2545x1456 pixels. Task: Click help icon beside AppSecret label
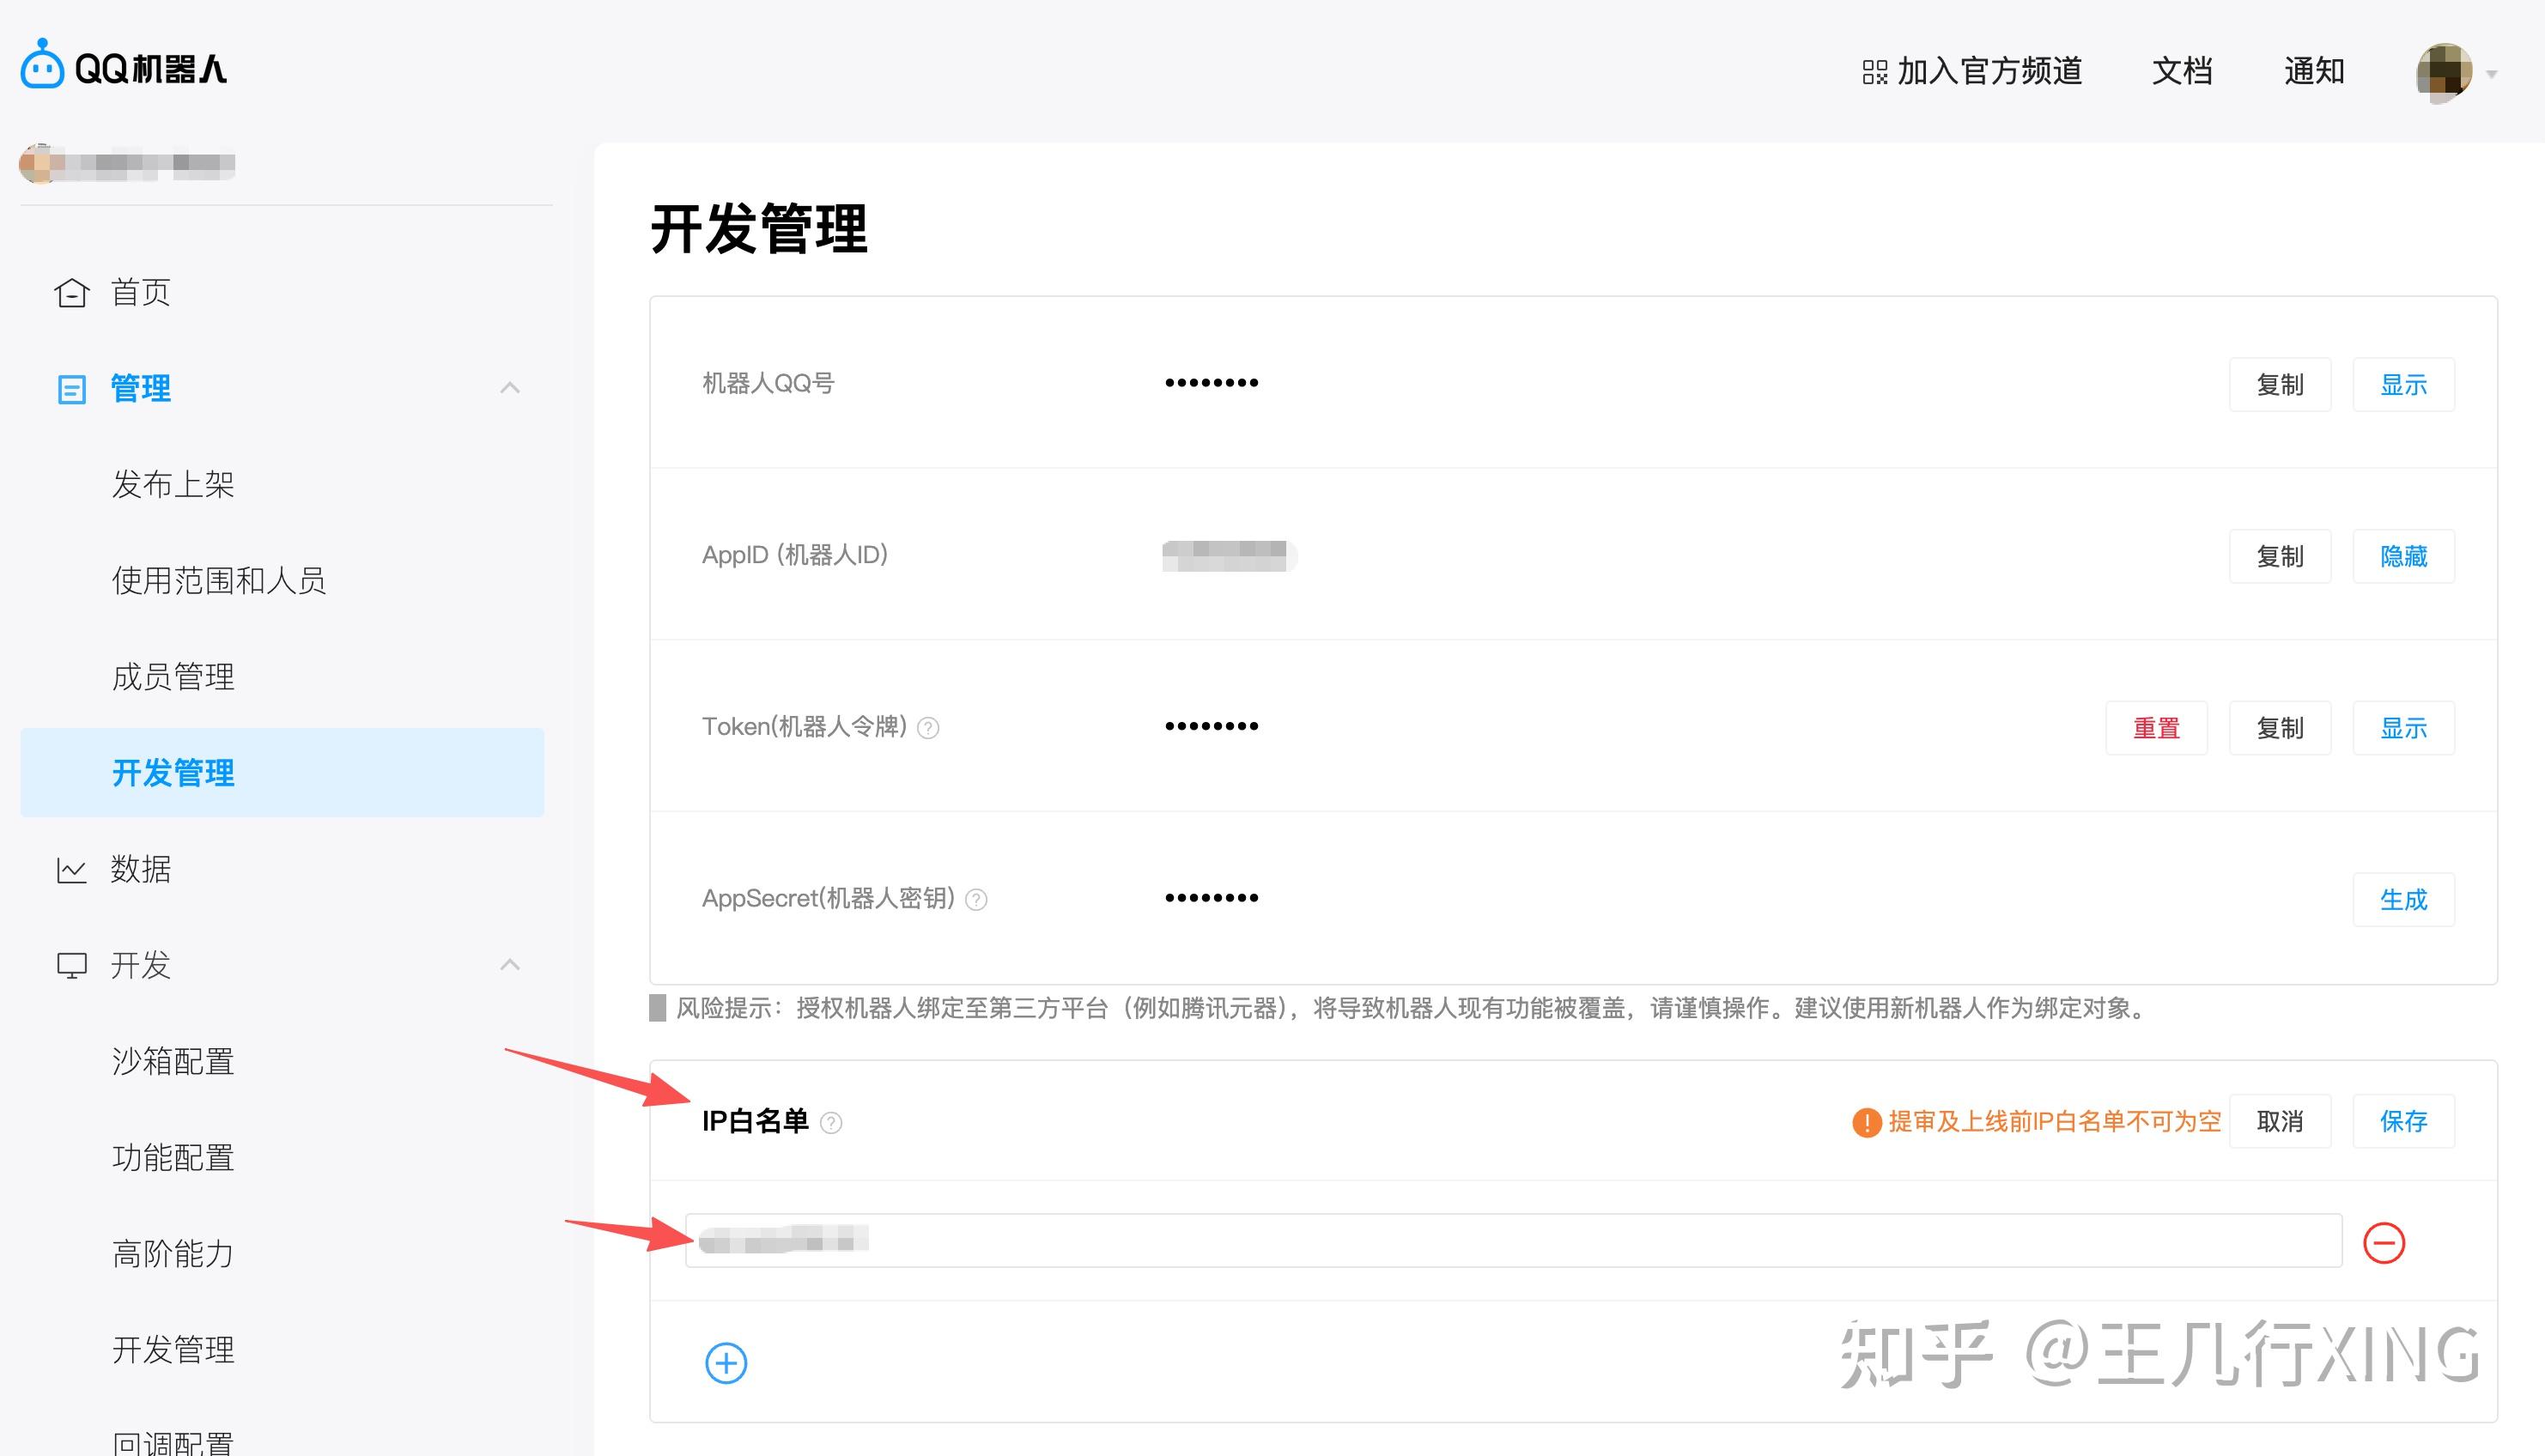point(976,900)
